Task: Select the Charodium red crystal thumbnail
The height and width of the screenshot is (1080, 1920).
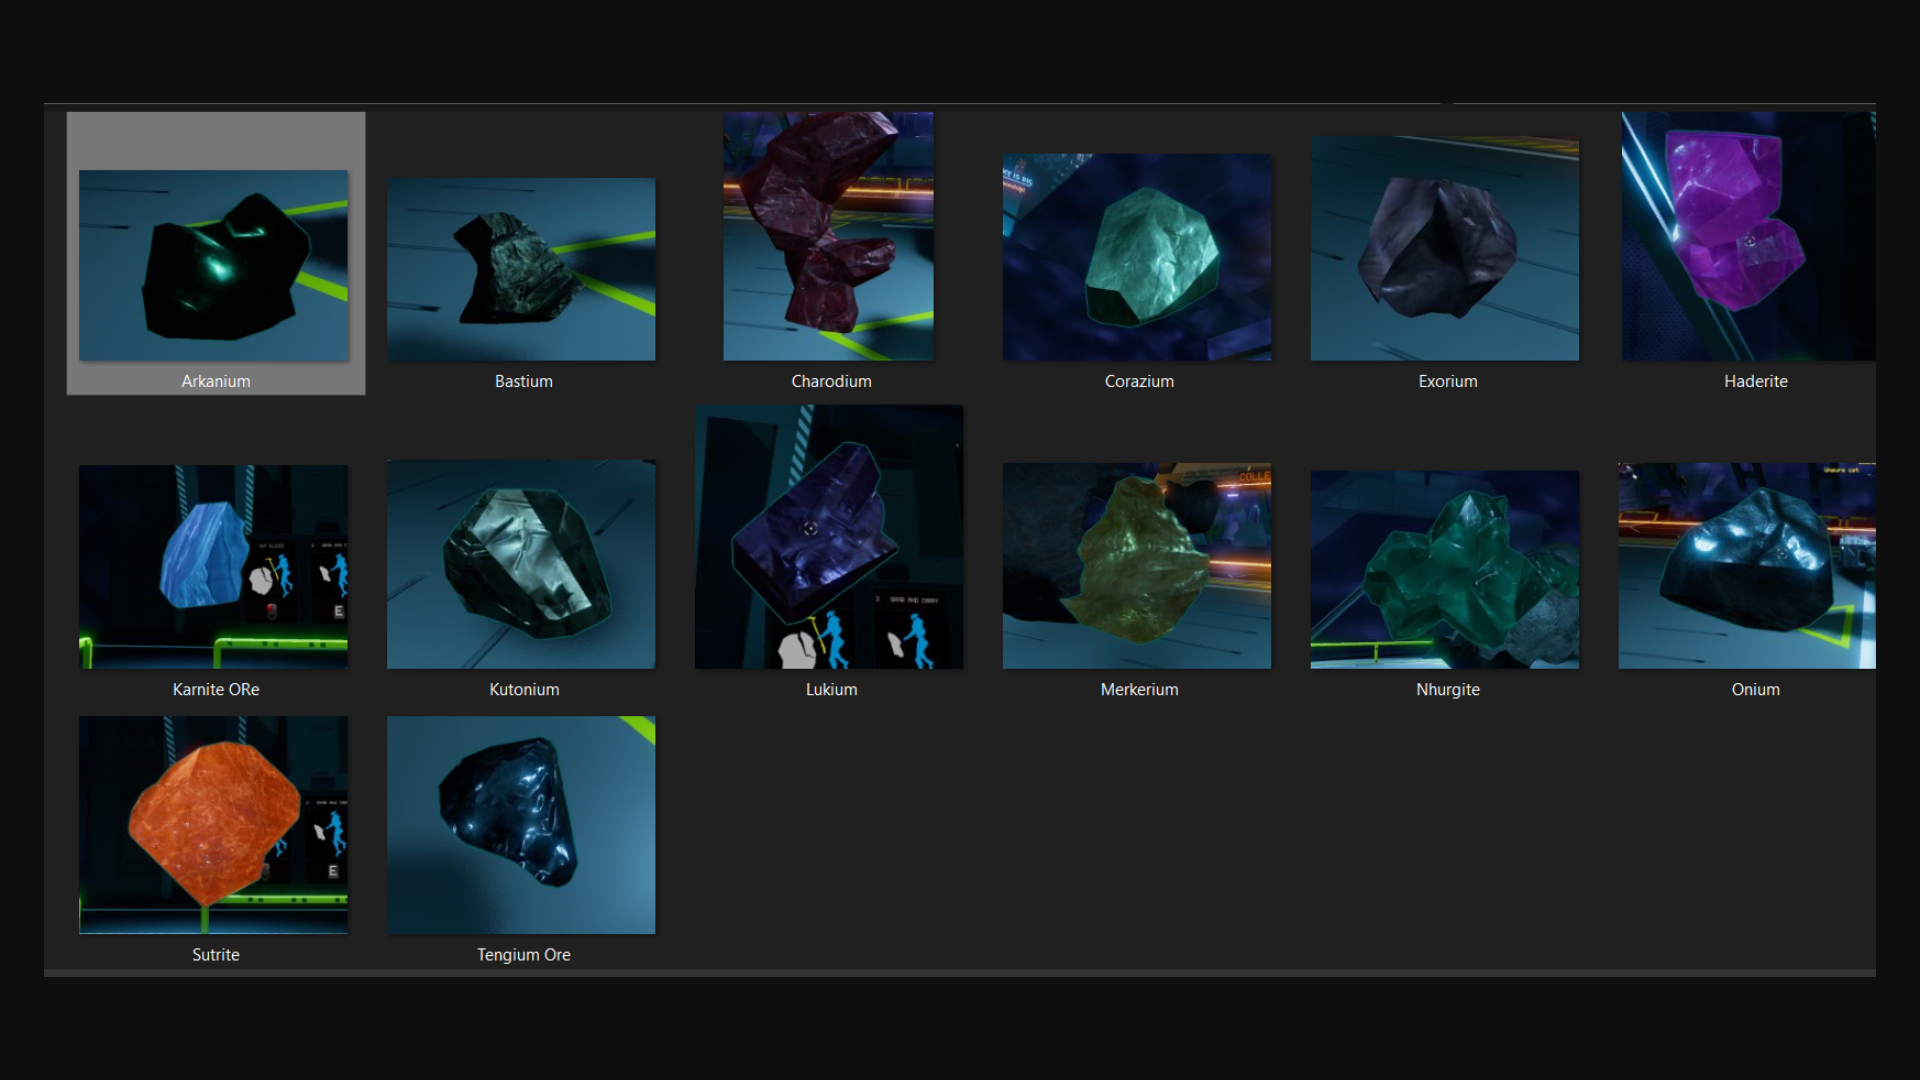Action: [829, 236]
